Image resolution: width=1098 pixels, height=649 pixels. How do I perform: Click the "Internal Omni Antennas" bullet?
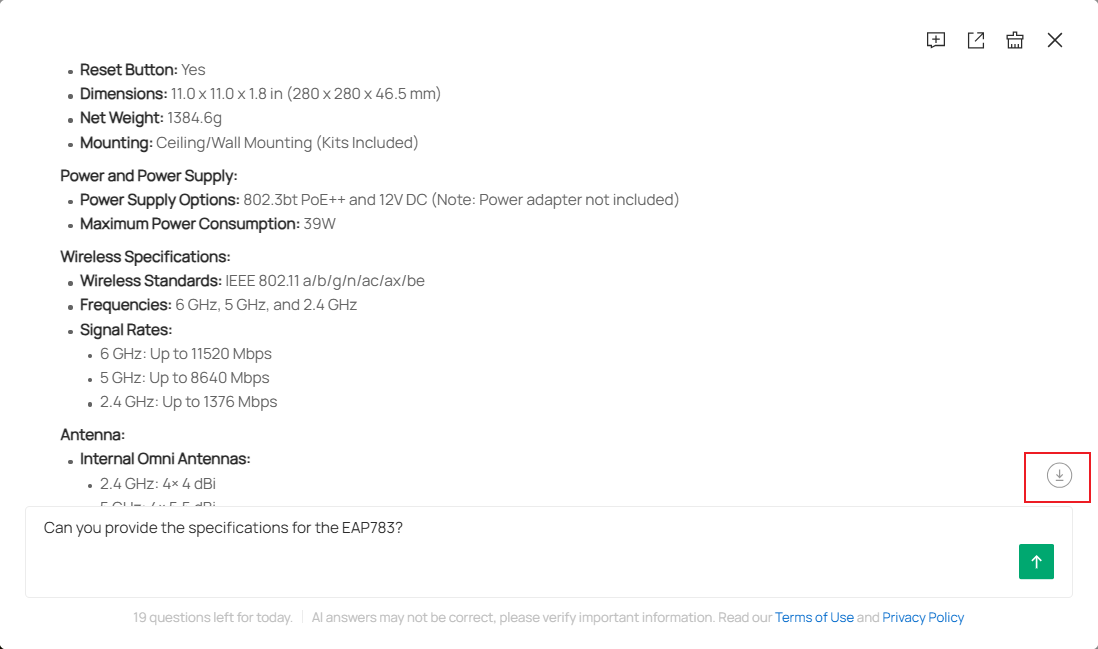coord(165,459)
